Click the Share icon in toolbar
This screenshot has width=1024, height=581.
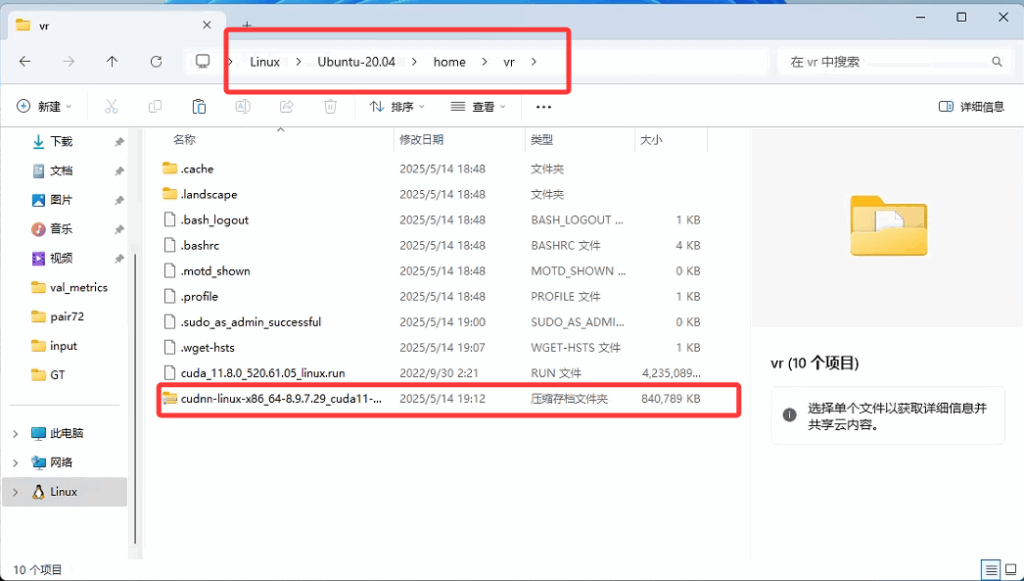(286, 107)
